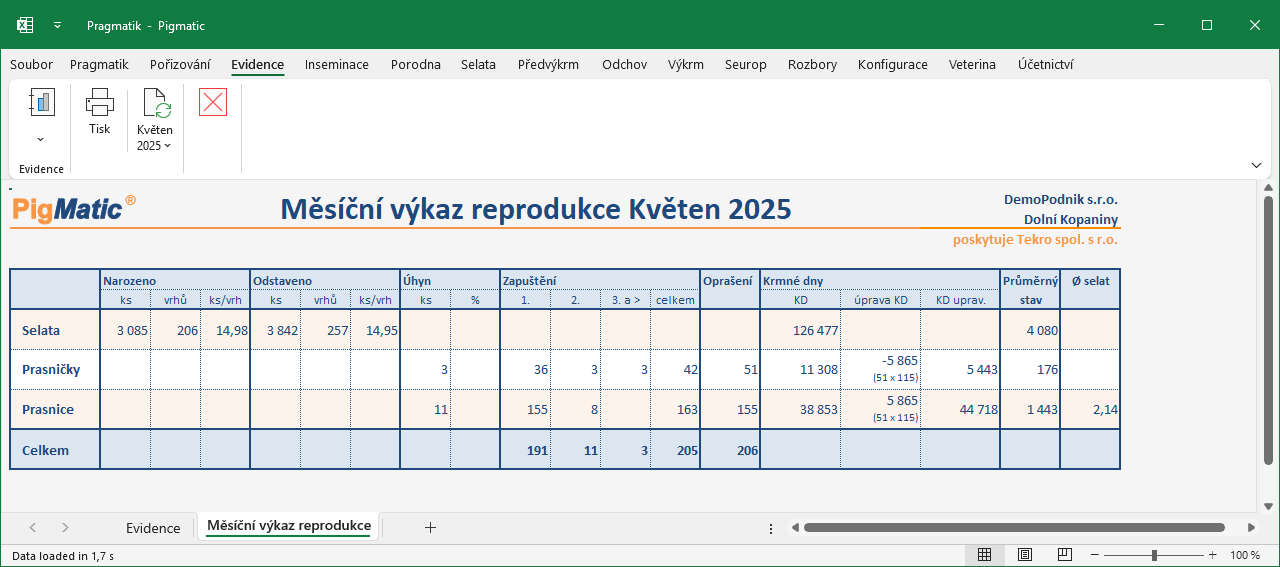Click the Evidence chart icon in the ribbon

41,102
